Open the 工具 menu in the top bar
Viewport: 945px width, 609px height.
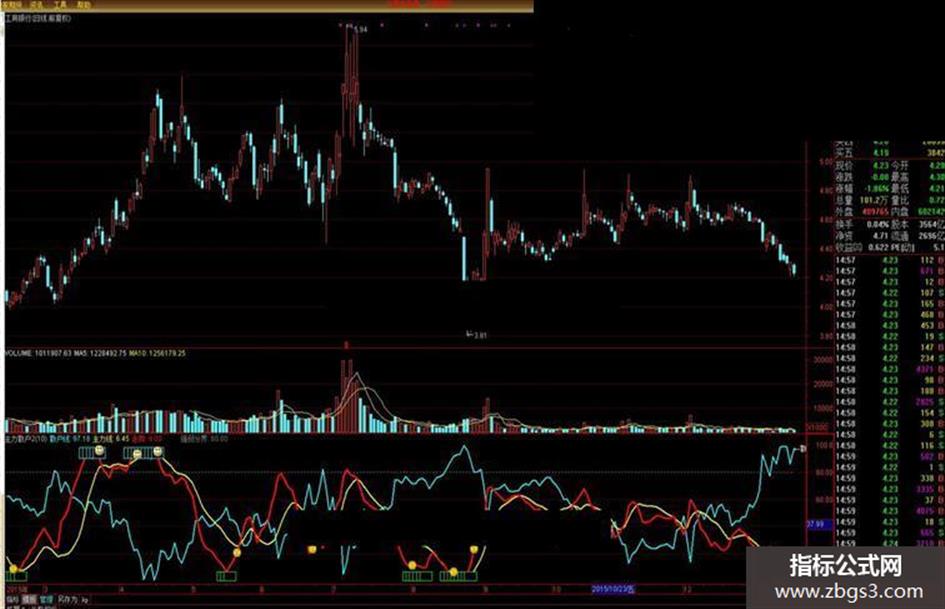pos(60,5)
